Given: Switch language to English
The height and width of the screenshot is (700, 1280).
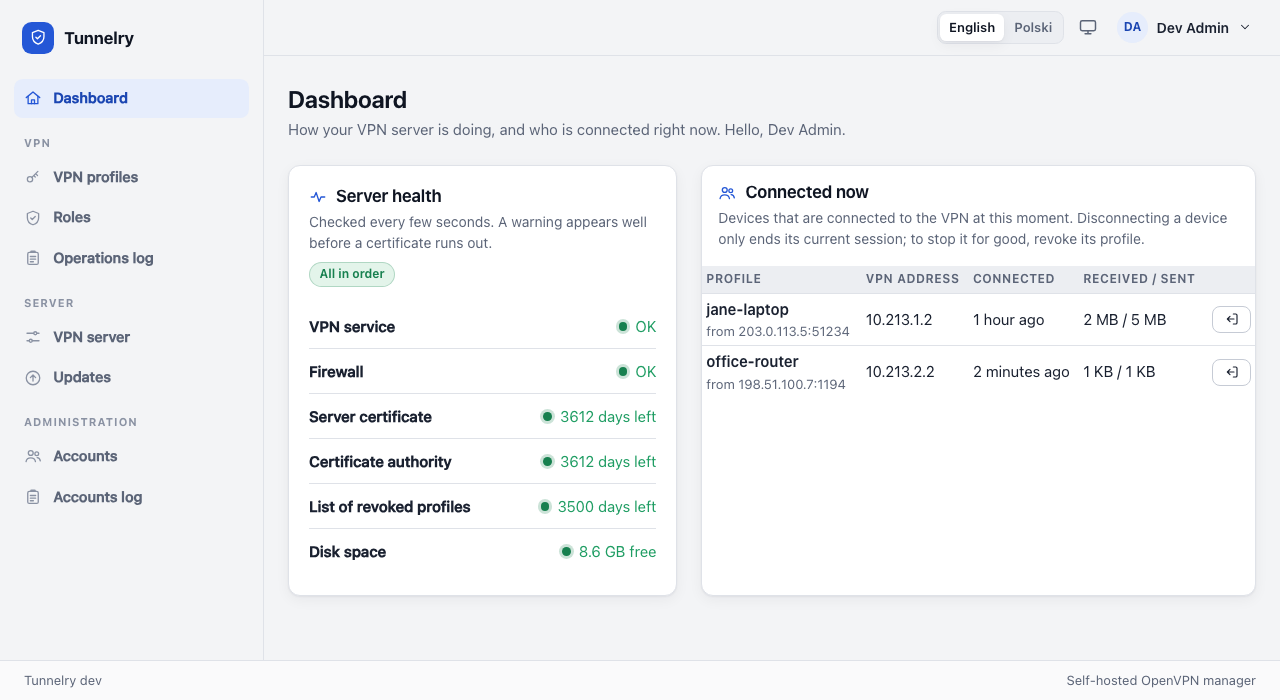Looking at the screenshot, I should click(x=972, y=28).
